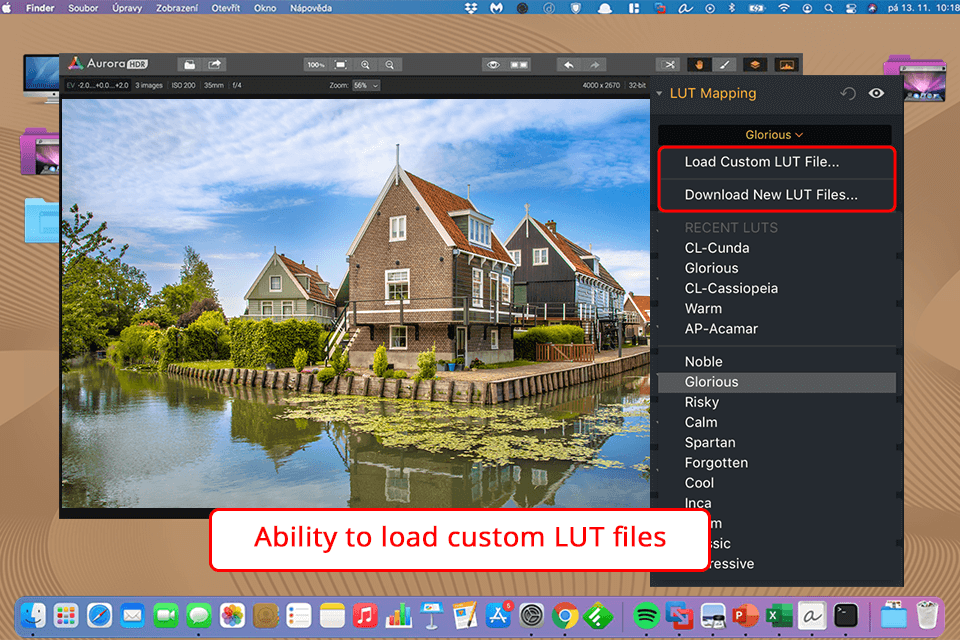
Task: Open System Preferences from the Dock
Action: click(x=531, y=616)
